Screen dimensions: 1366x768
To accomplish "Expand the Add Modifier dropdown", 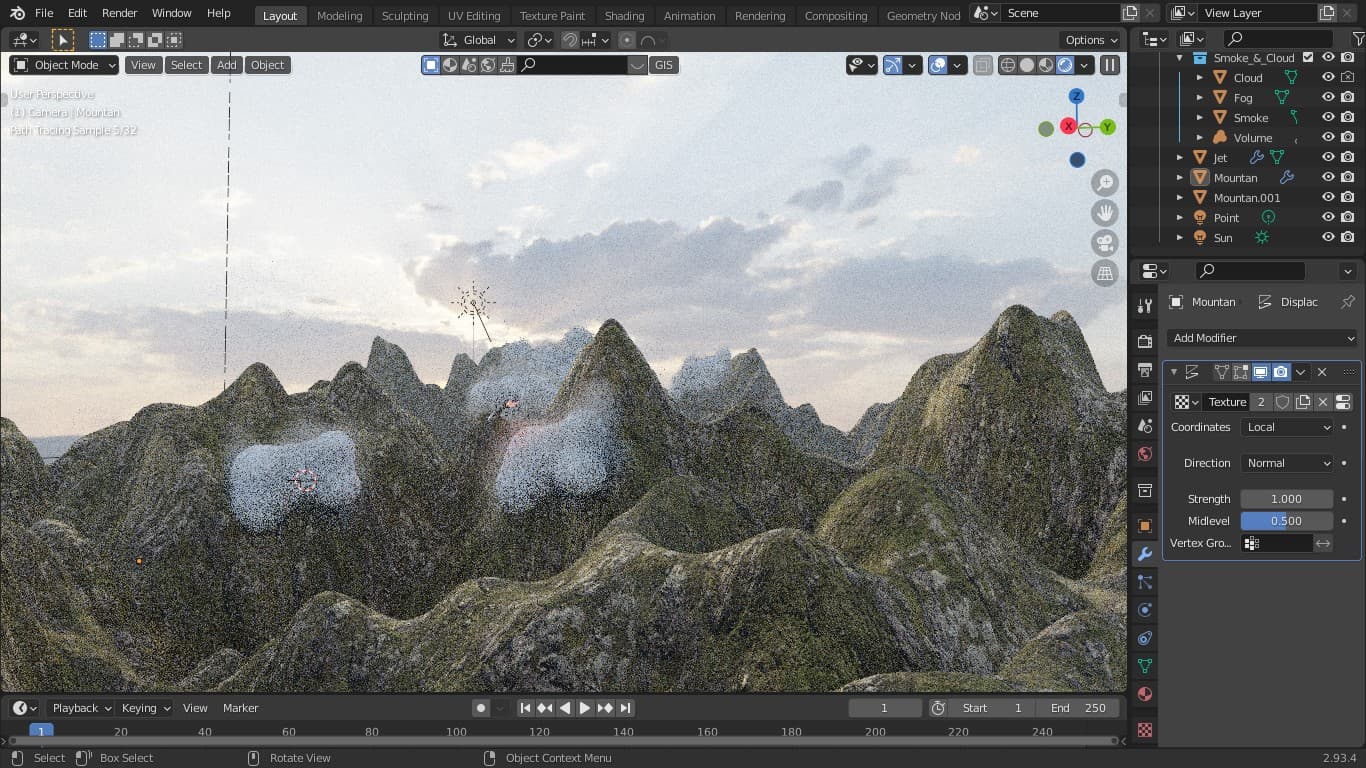I will 1262,338.
